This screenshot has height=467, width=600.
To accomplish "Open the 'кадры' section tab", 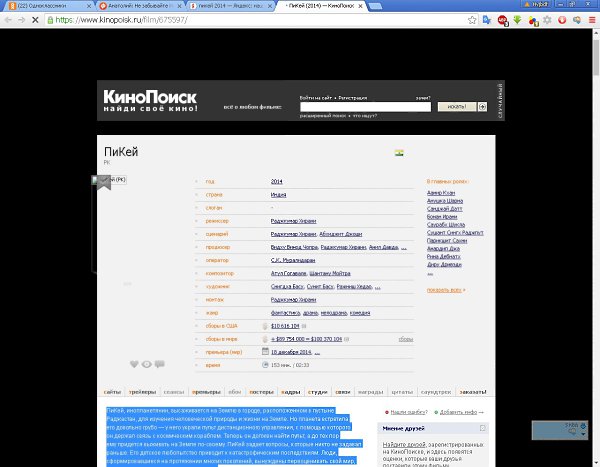I will pyautogui.click(x=292, y=393).
